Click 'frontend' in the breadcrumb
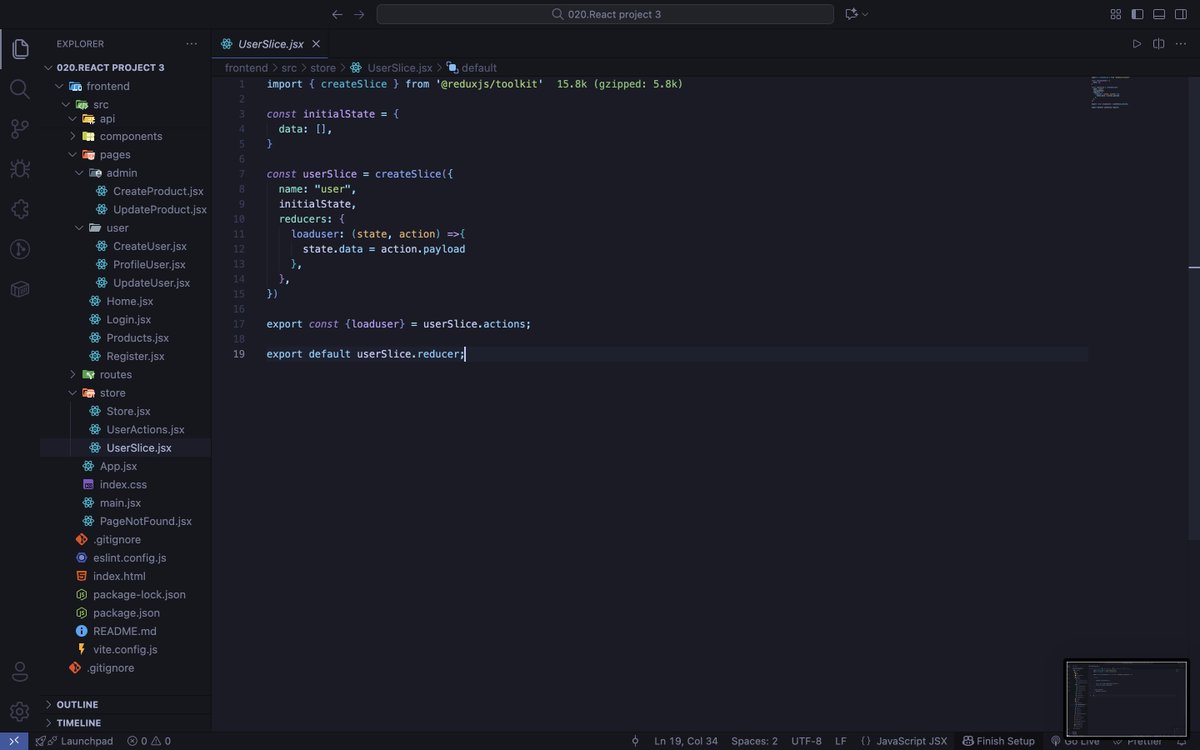This screenshot has height=750, width=1200. [246, 68]
